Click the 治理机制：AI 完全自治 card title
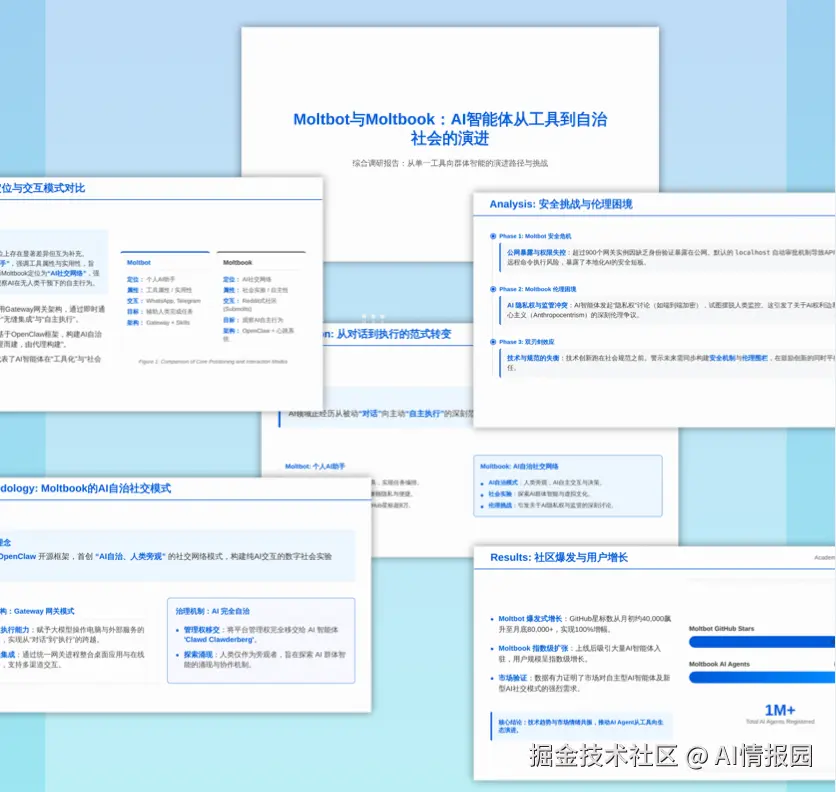The height and width of the screenshot is (792, 836). pyautogui.click(x=213, y=611)
